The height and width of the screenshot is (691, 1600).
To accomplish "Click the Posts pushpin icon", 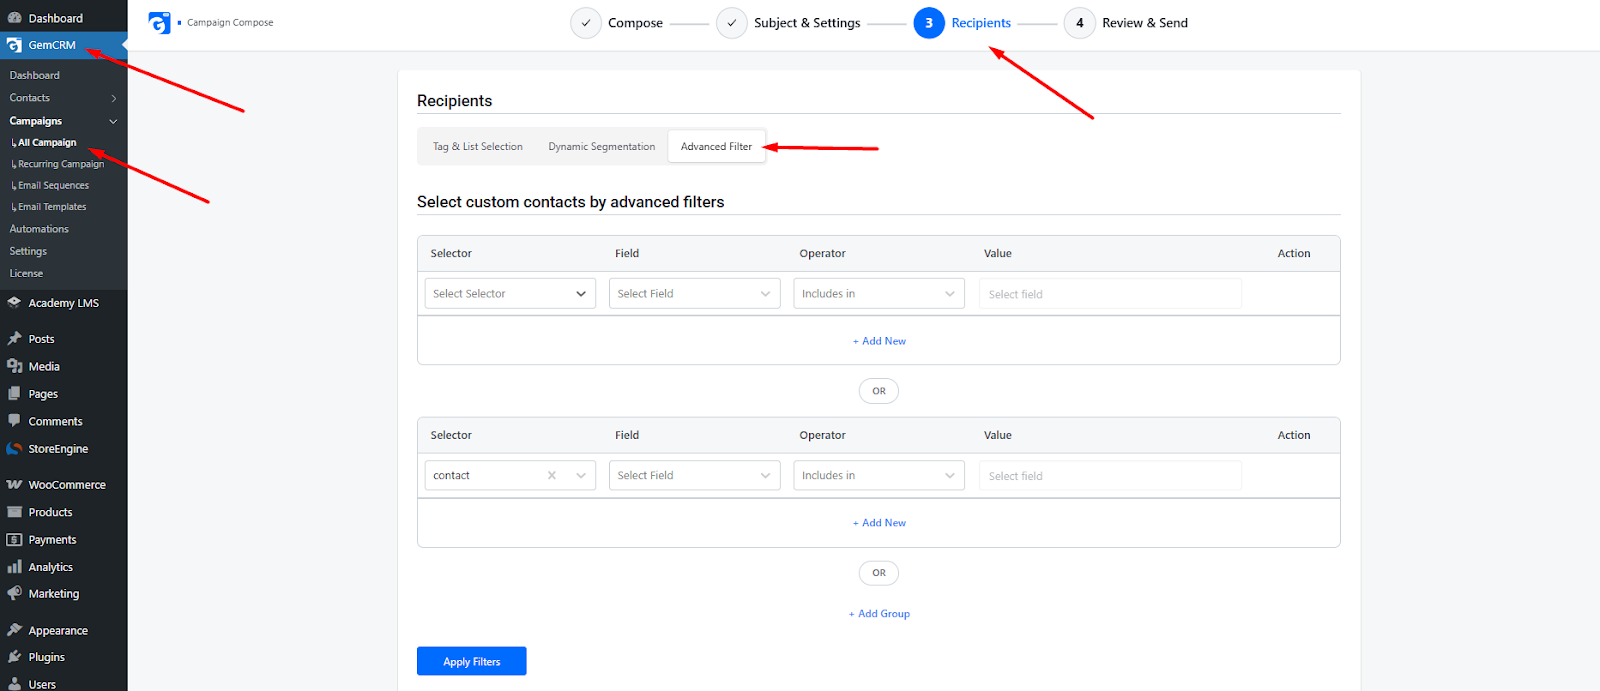I will tap(14, 339).
